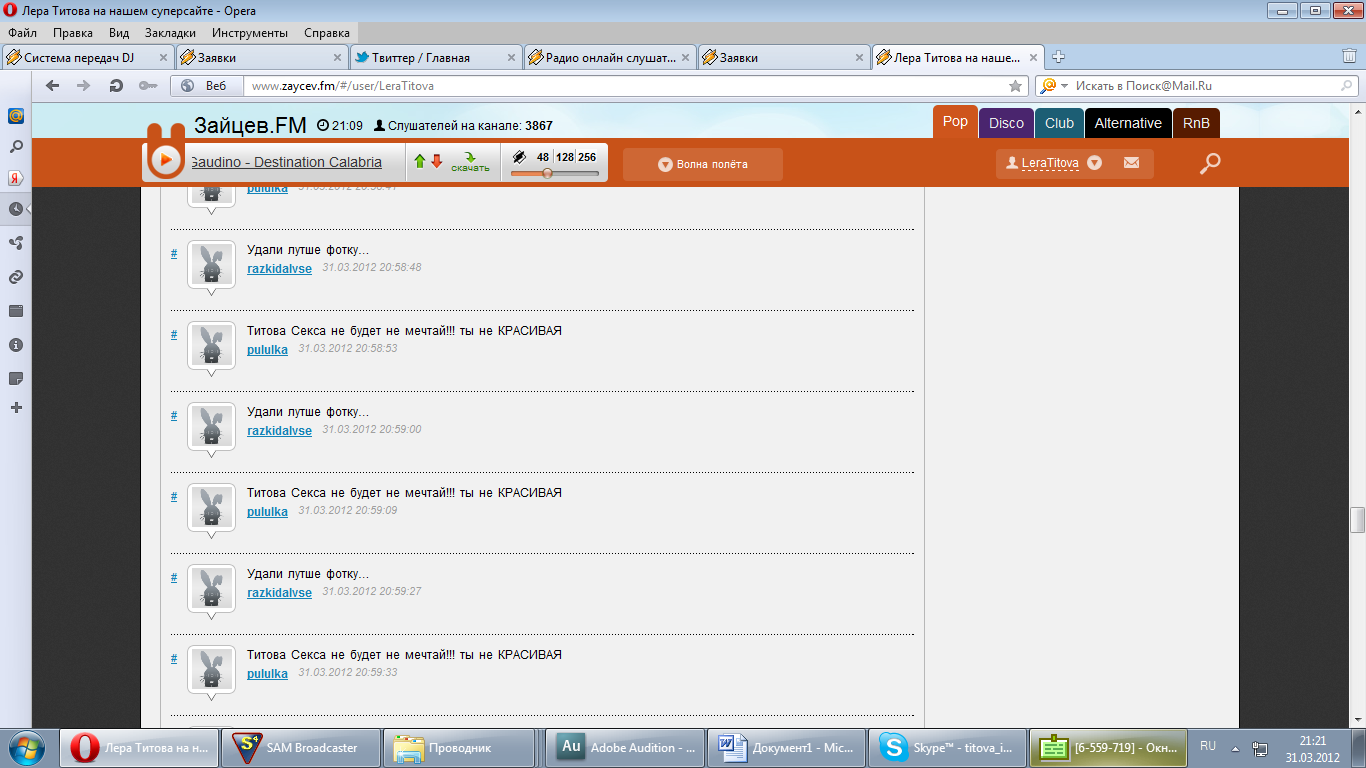This screenshot has height=768, width=1366.
Task: Reload the current page
Action: point(116,86)
